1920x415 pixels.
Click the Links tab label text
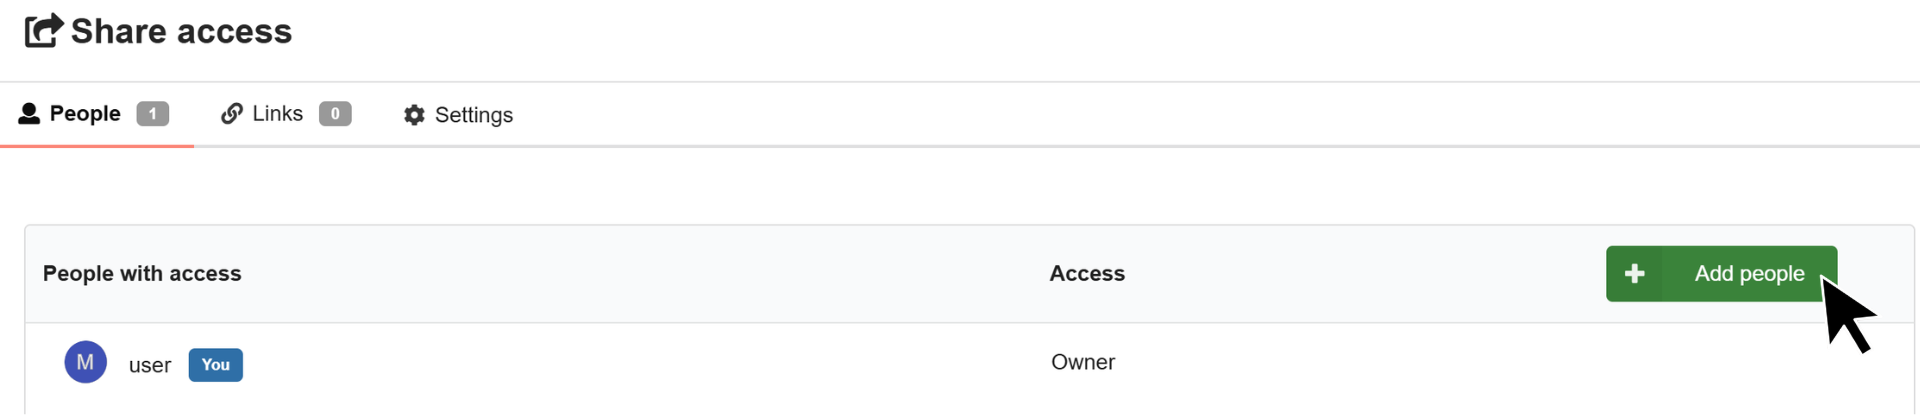[278, 114]
